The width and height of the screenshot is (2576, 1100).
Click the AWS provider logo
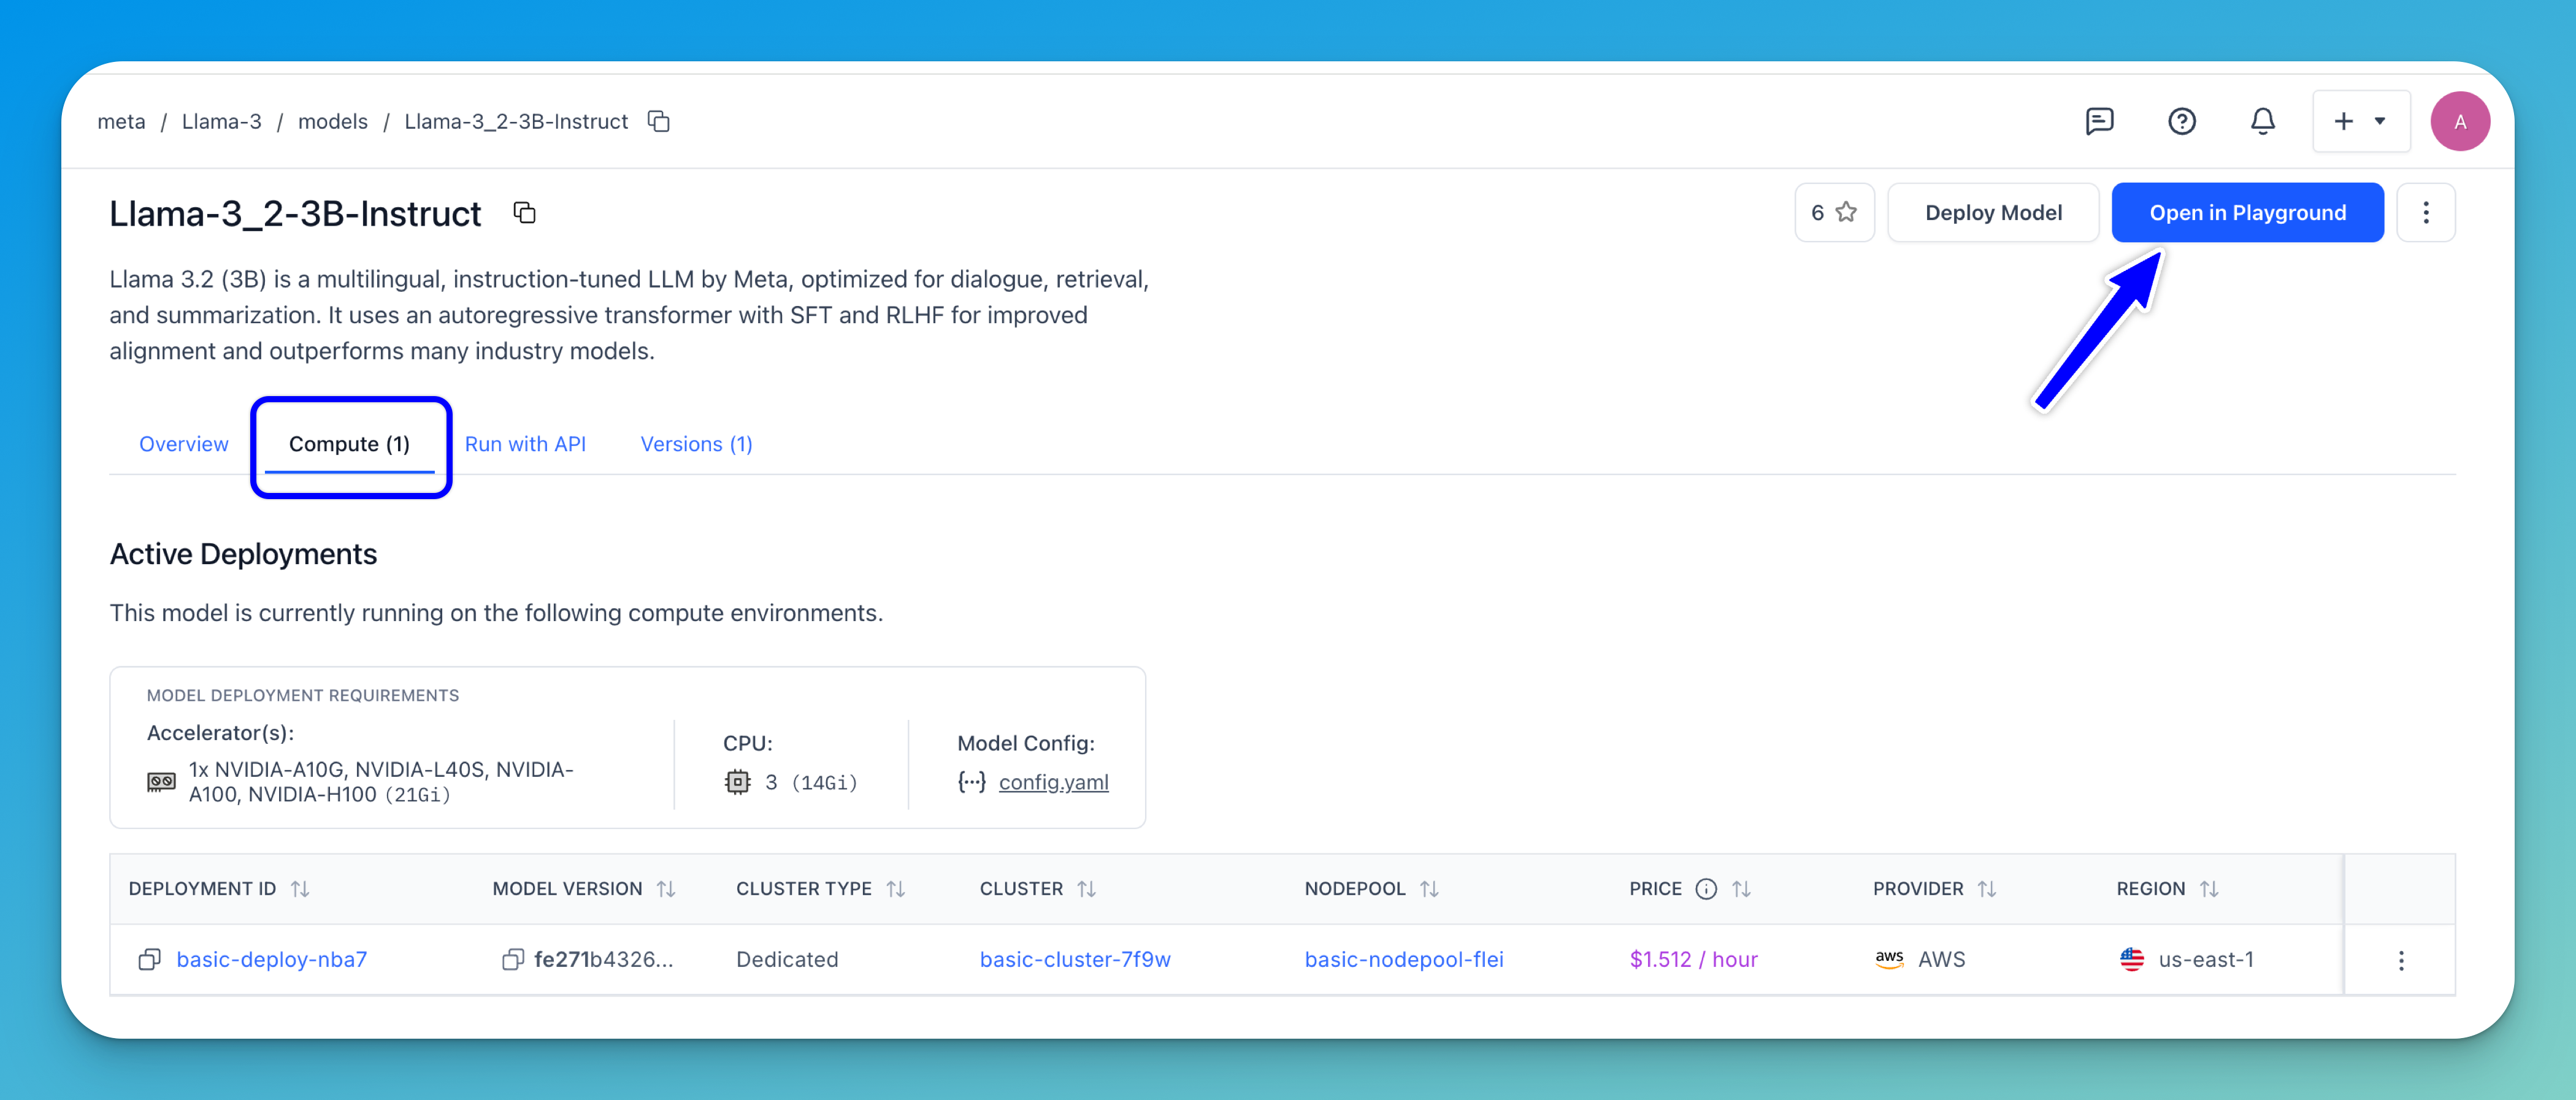pyautogui.click(x=1889, y=959)
